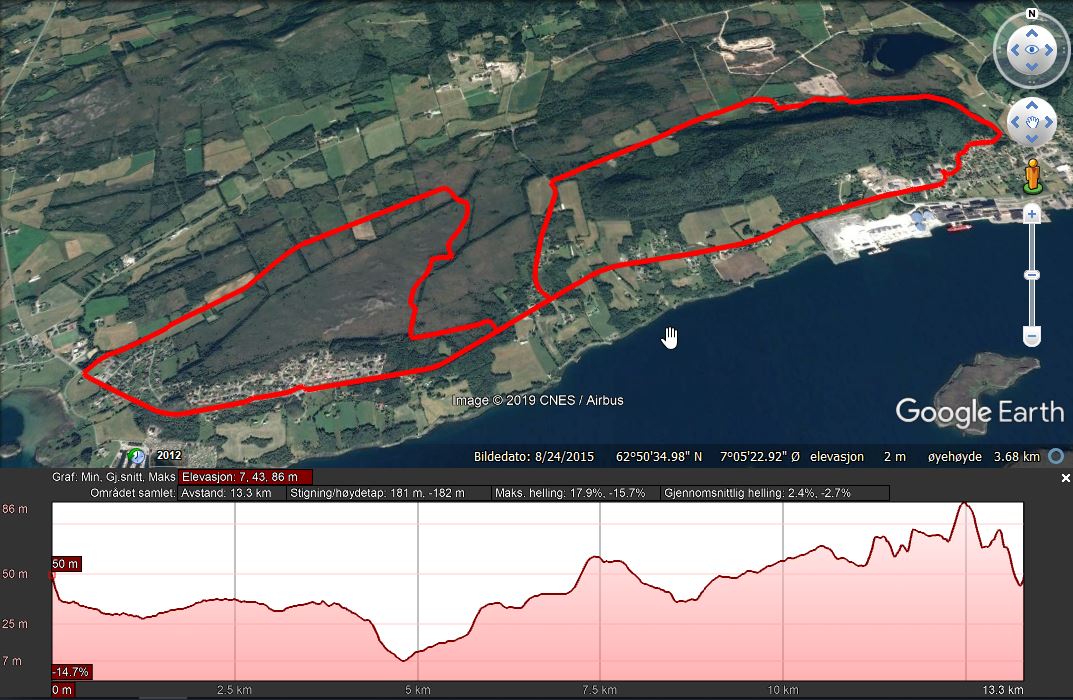Click the look-down arrow on the eye joystick

(1032, 67)
